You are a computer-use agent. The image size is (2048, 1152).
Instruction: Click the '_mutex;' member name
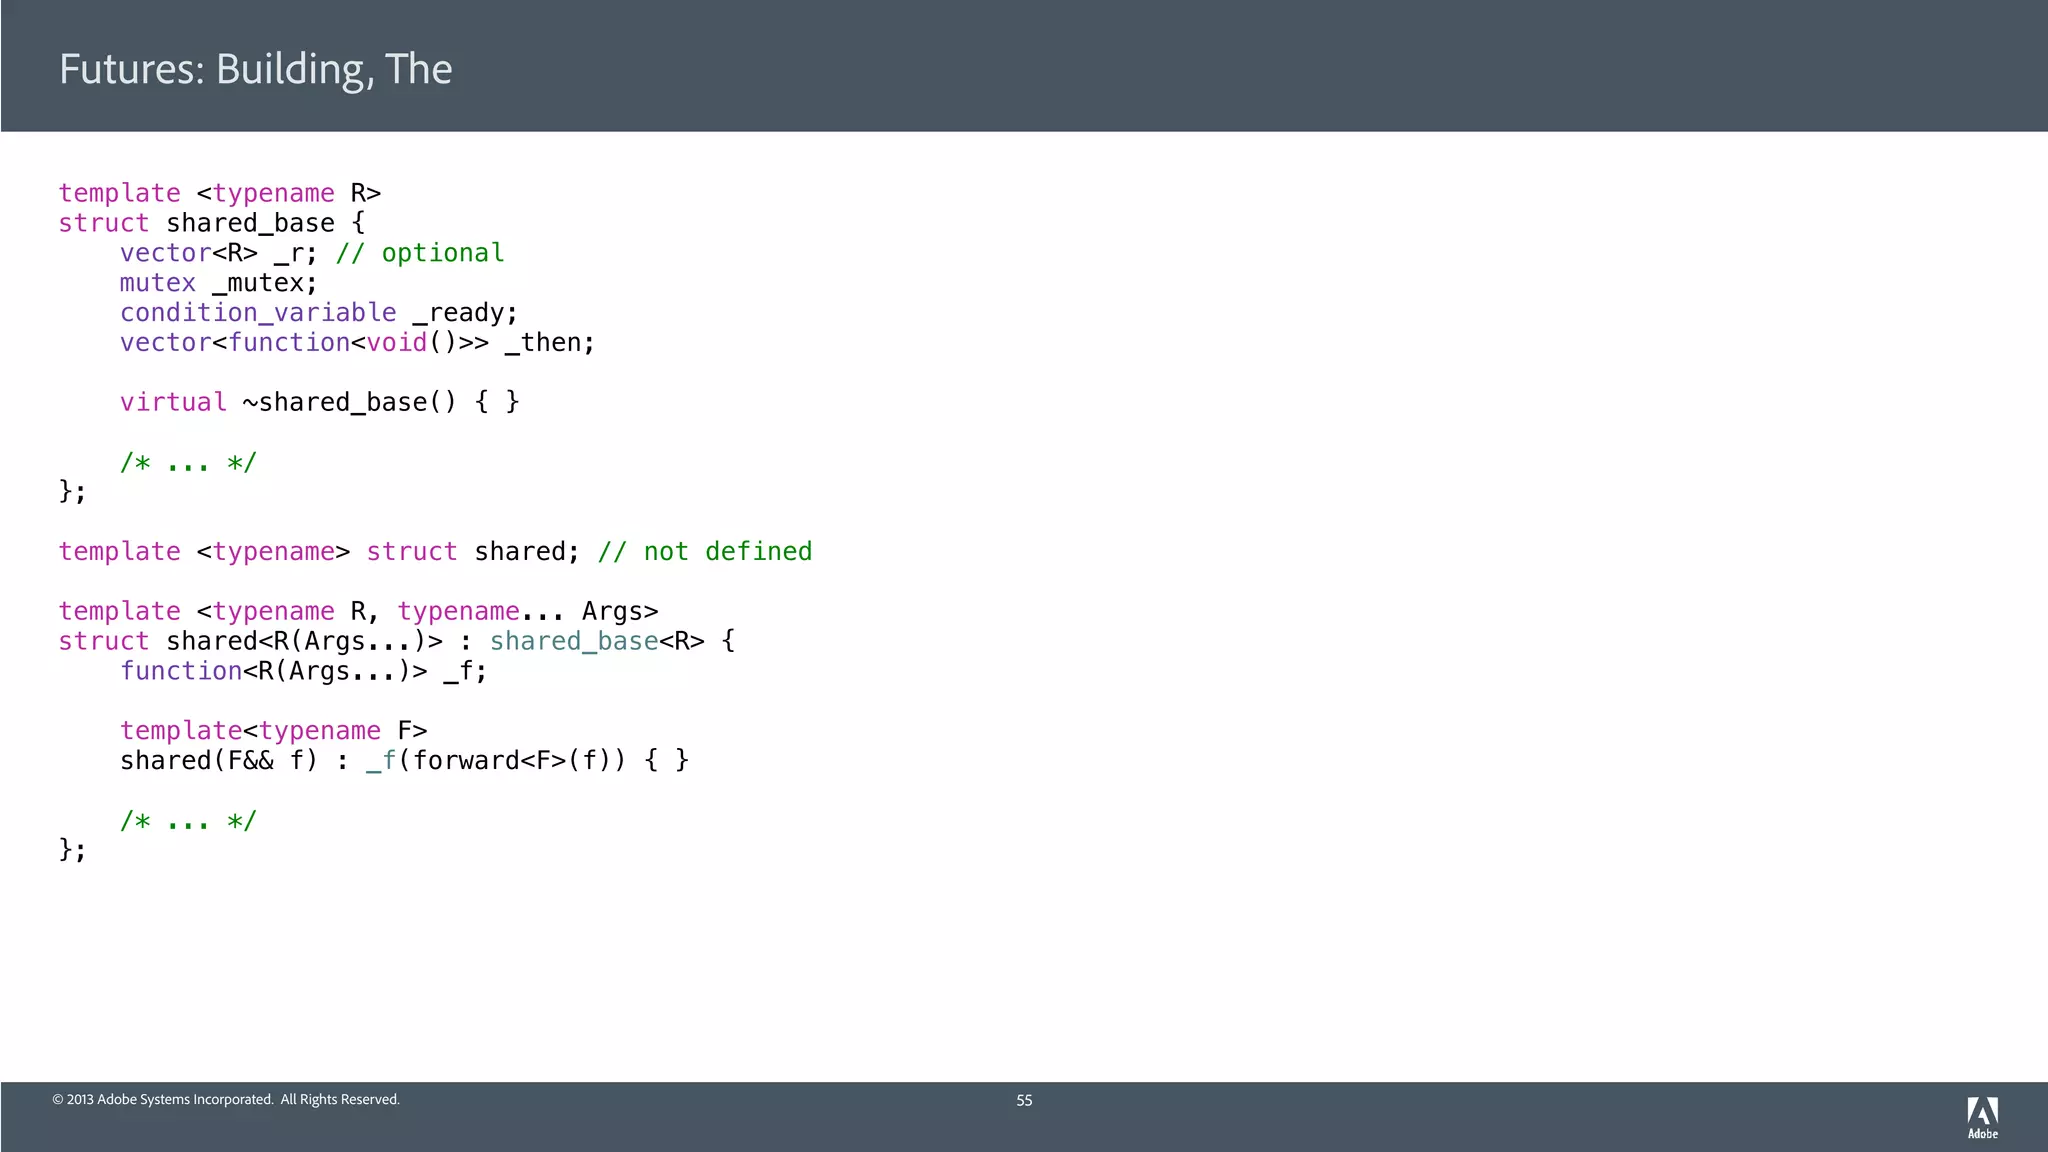point(264,283)
